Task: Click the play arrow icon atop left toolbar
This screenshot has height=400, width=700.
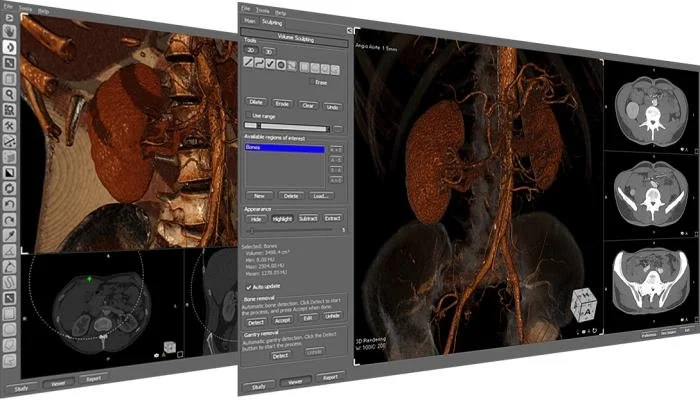Action: click(x=9, y=17)
